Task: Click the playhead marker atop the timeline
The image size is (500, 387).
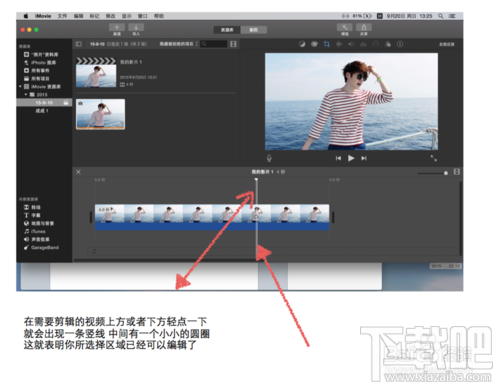Action: [x=256, y=180]
